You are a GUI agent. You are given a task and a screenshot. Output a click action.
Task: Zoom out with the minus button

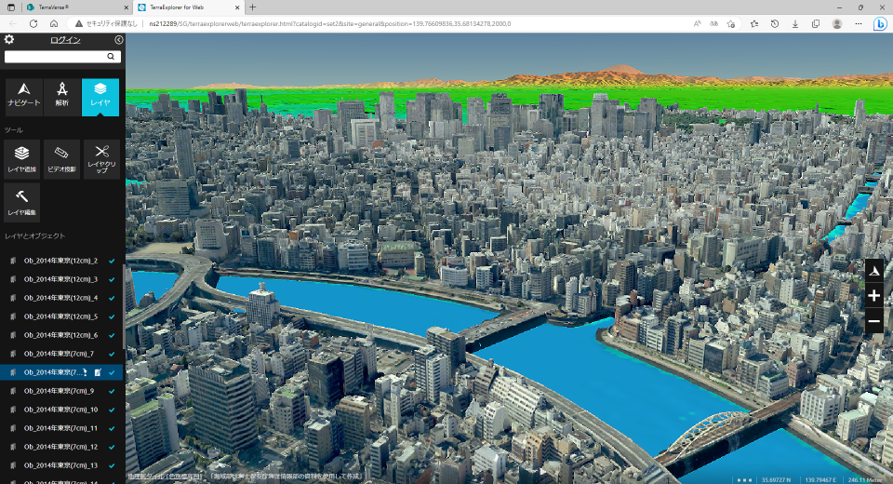874,322
